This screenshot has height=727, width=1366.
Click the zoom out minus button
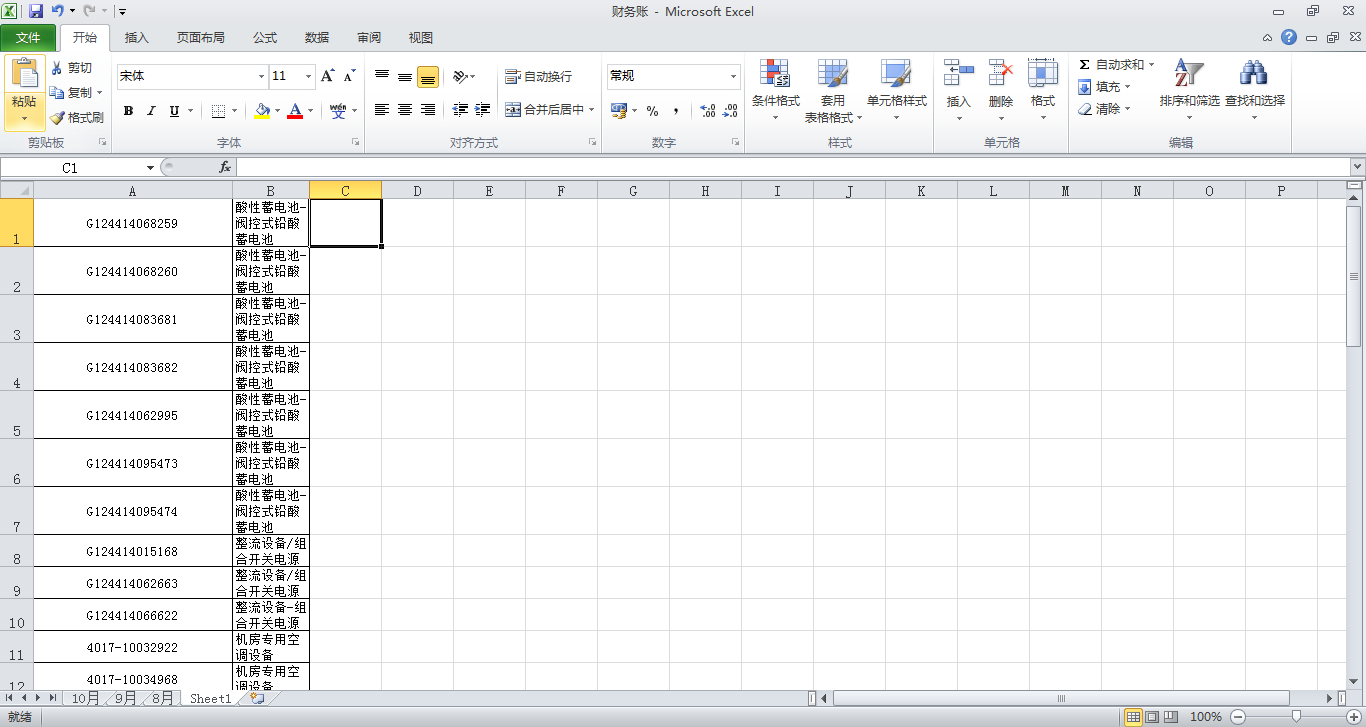tap(1238, 717)
